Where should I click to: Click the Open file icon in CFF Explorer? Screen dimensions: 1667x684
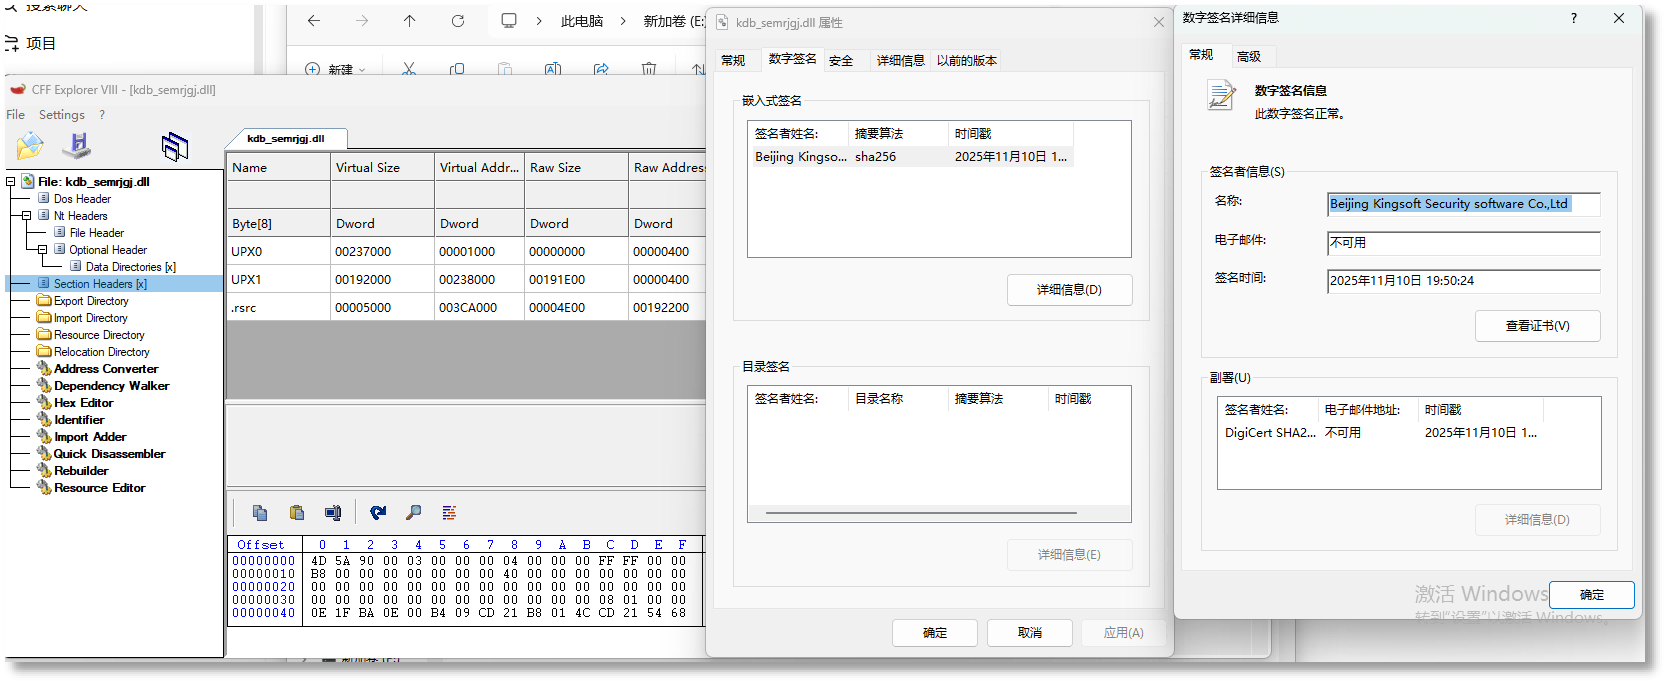pyautogui.click(x=30, y=146)
